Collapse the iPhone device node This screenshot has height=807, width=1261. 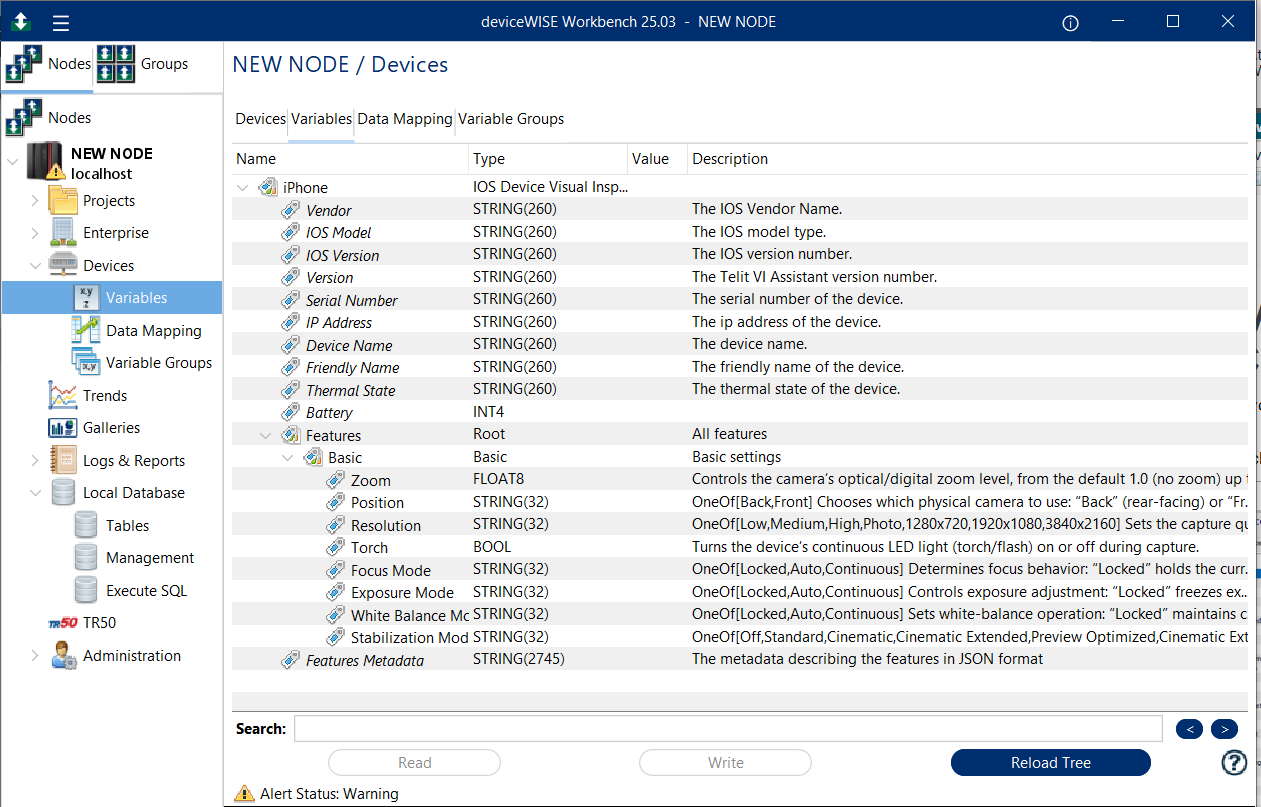coord(242,187)
